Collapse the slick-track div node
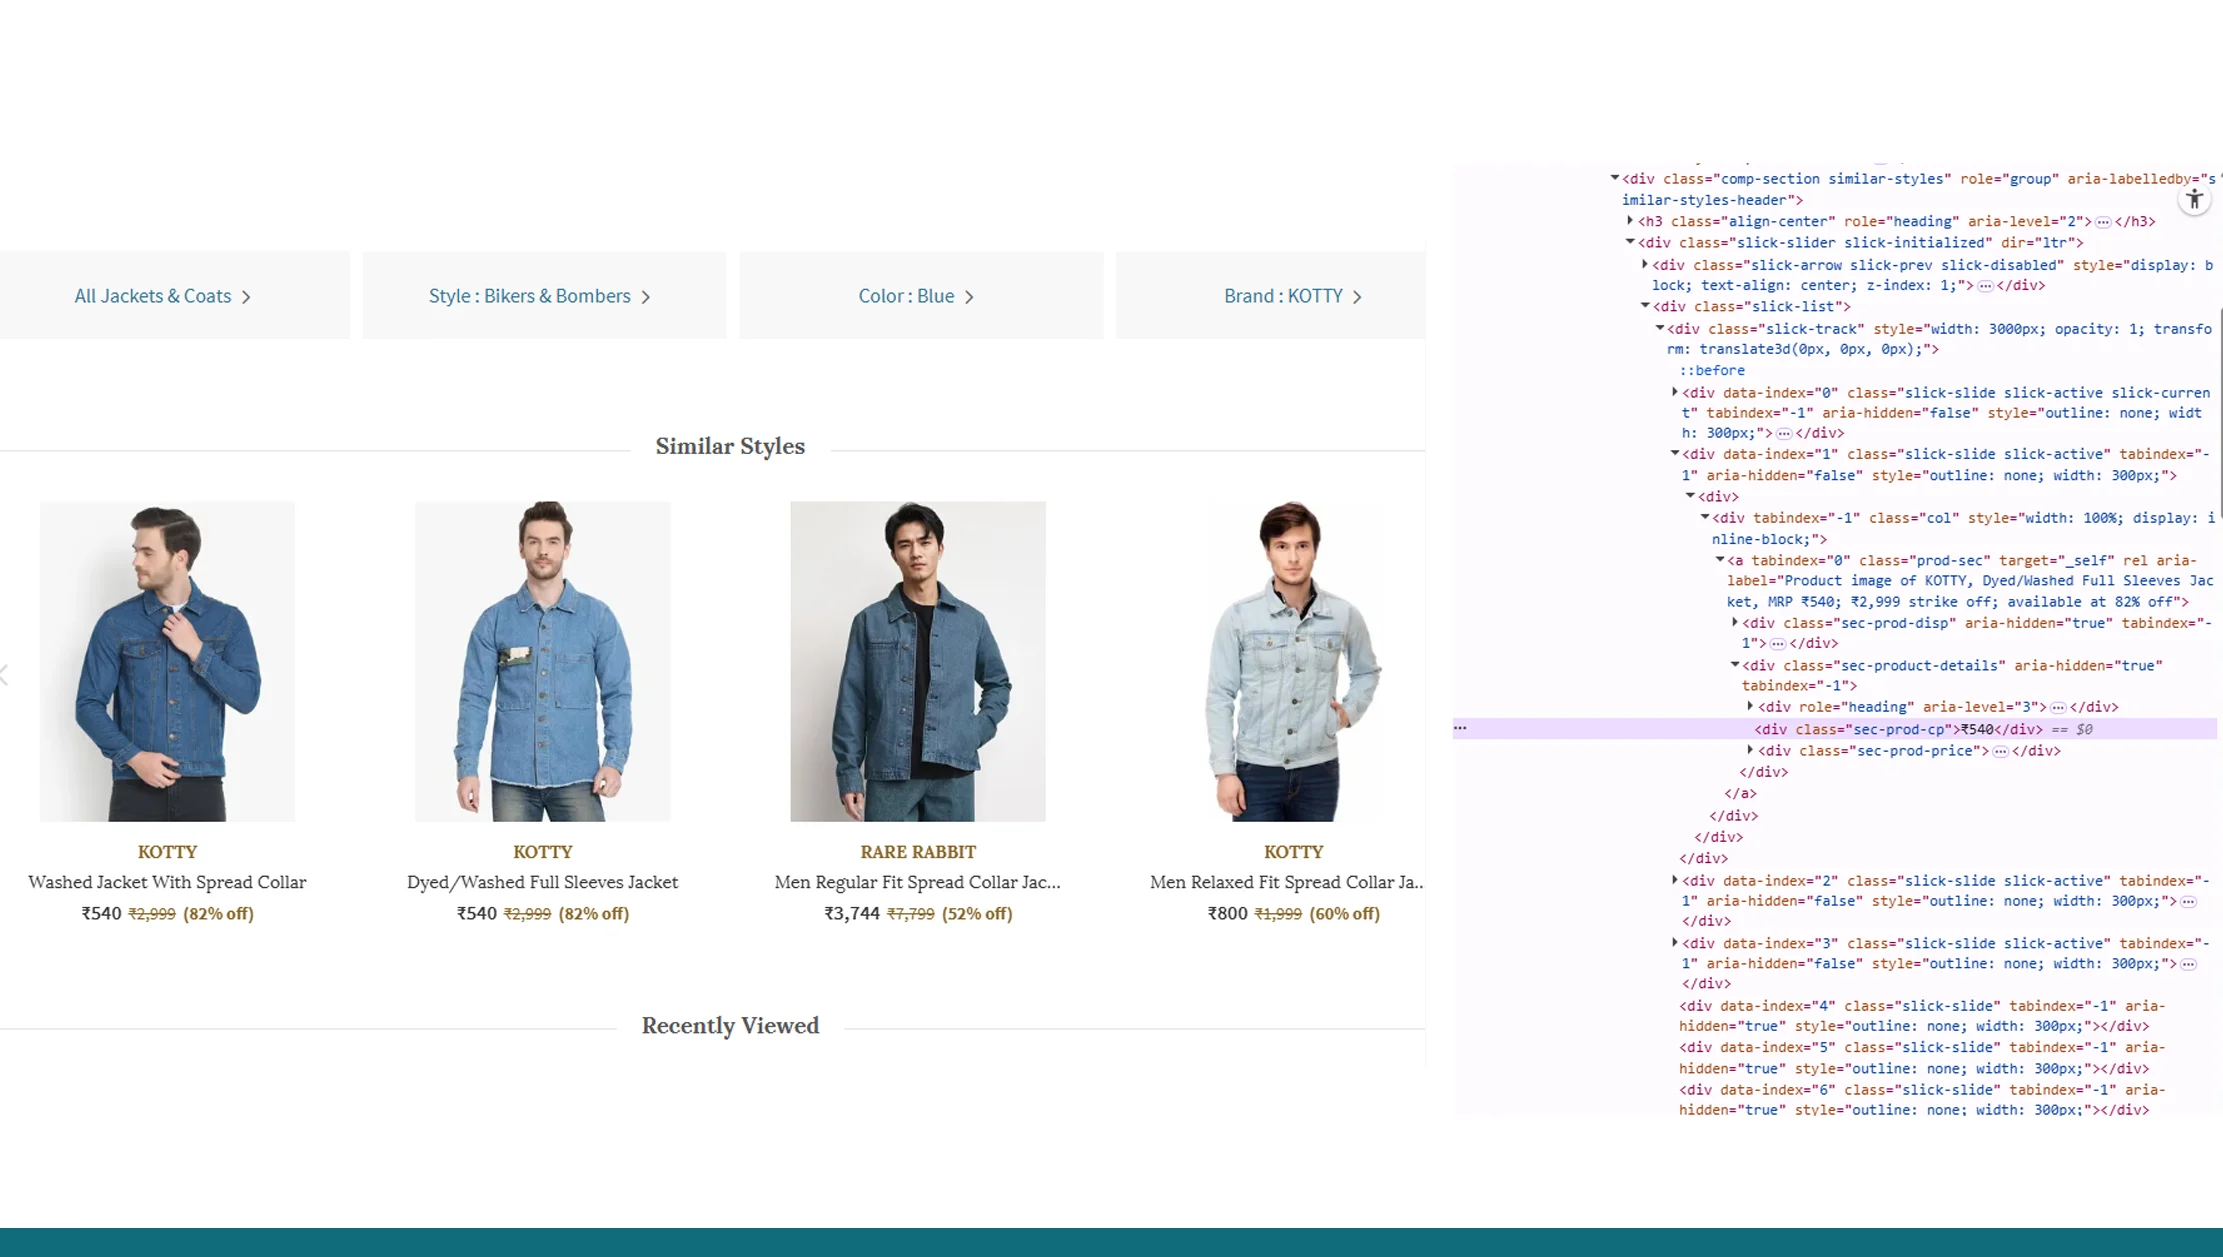 point(1660,328)
